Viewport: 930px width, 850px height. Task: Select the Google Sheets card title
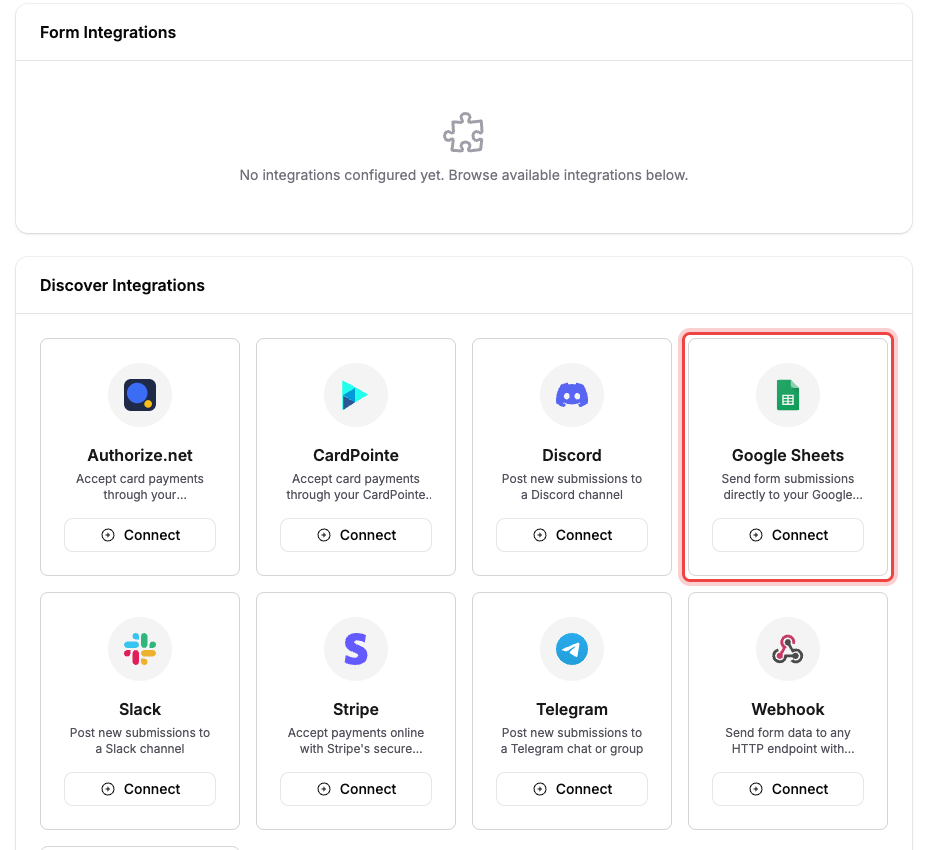pyautogui.click(x=788, y=455)
